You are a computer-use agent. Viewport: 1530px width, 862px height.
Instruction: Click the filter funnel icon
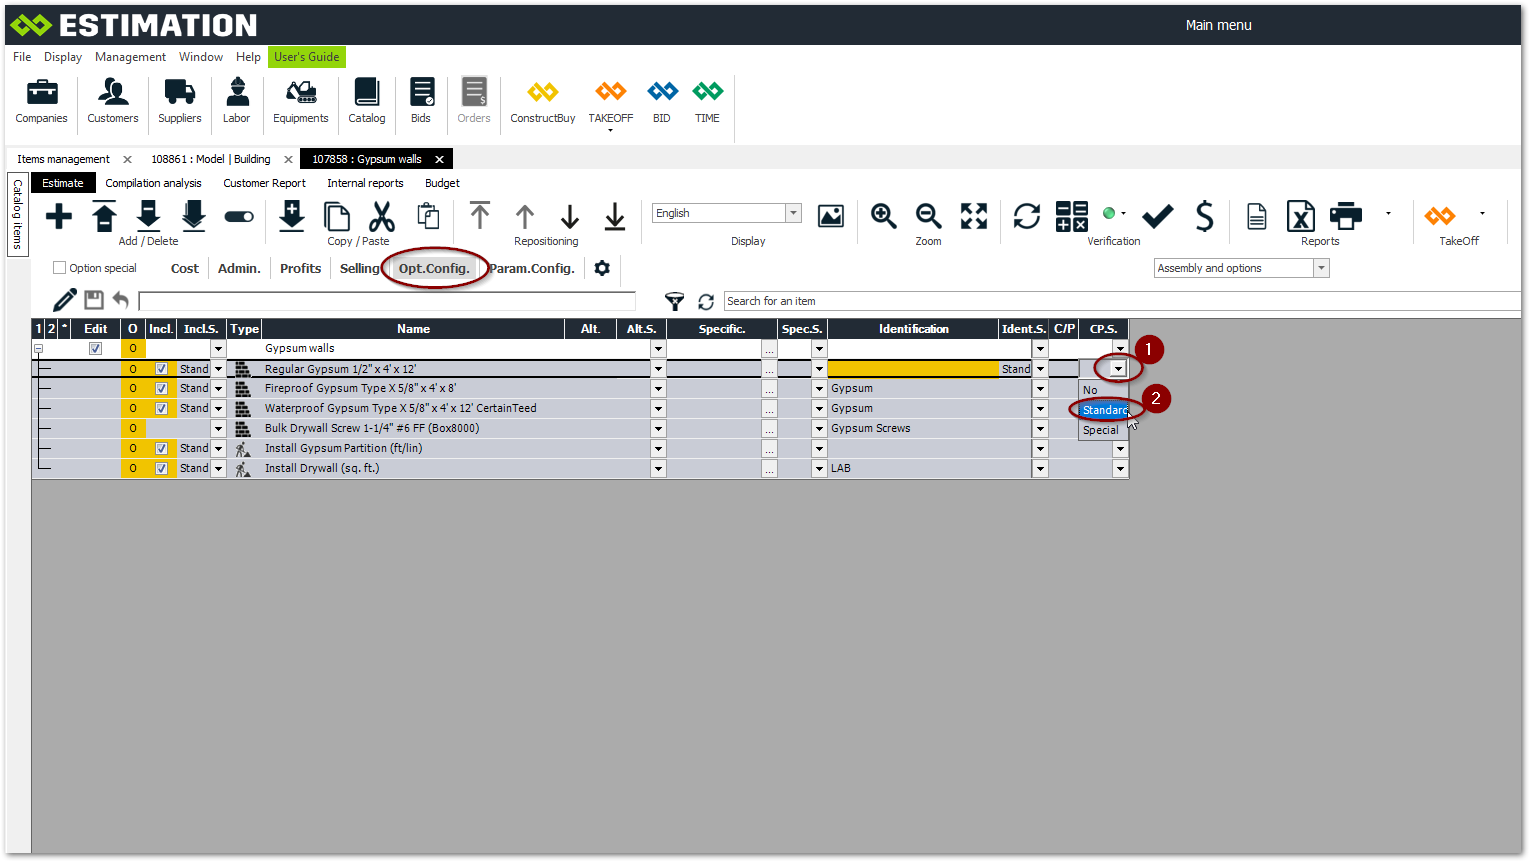coord(675,301)
